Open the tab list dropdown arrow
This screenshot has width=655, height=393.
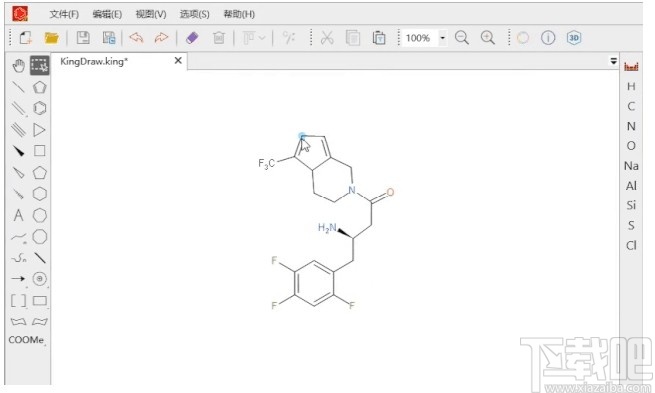(613, 61)
